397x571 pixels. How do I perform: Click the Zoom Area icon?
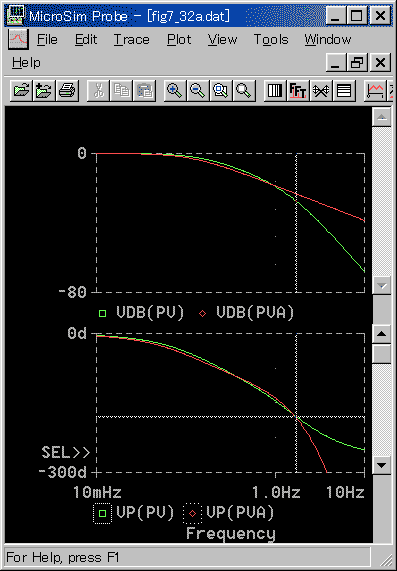pyautogui.click(x=221, y=90)
